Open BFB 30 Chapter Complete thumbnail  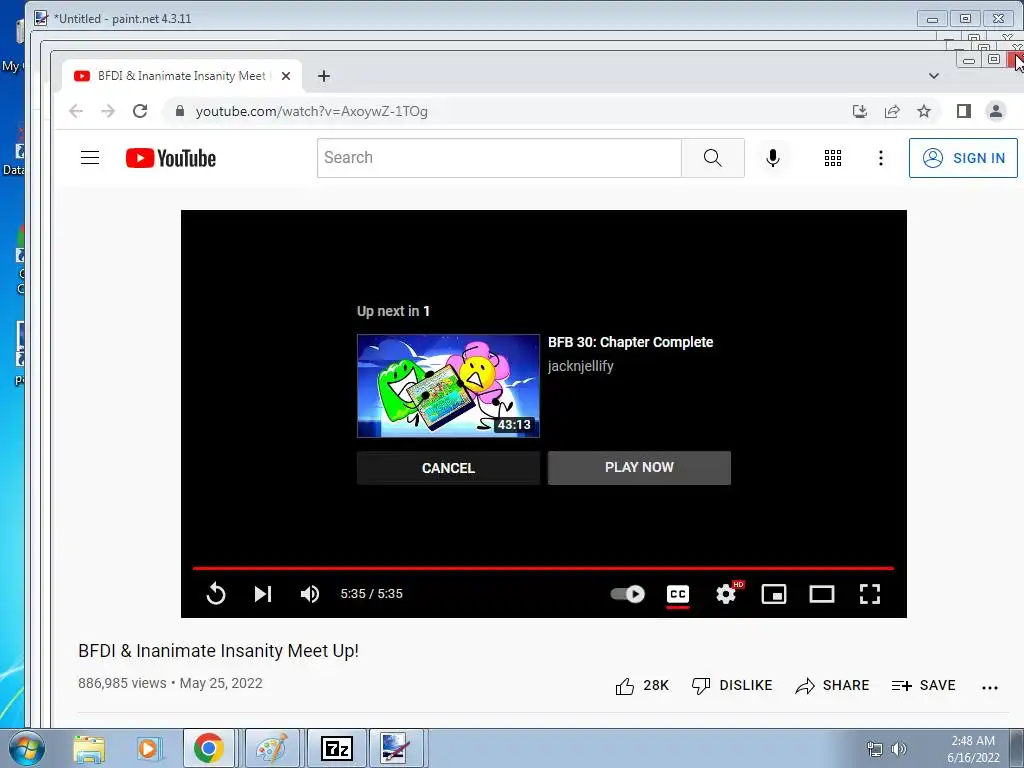click(x=448, y=385)
